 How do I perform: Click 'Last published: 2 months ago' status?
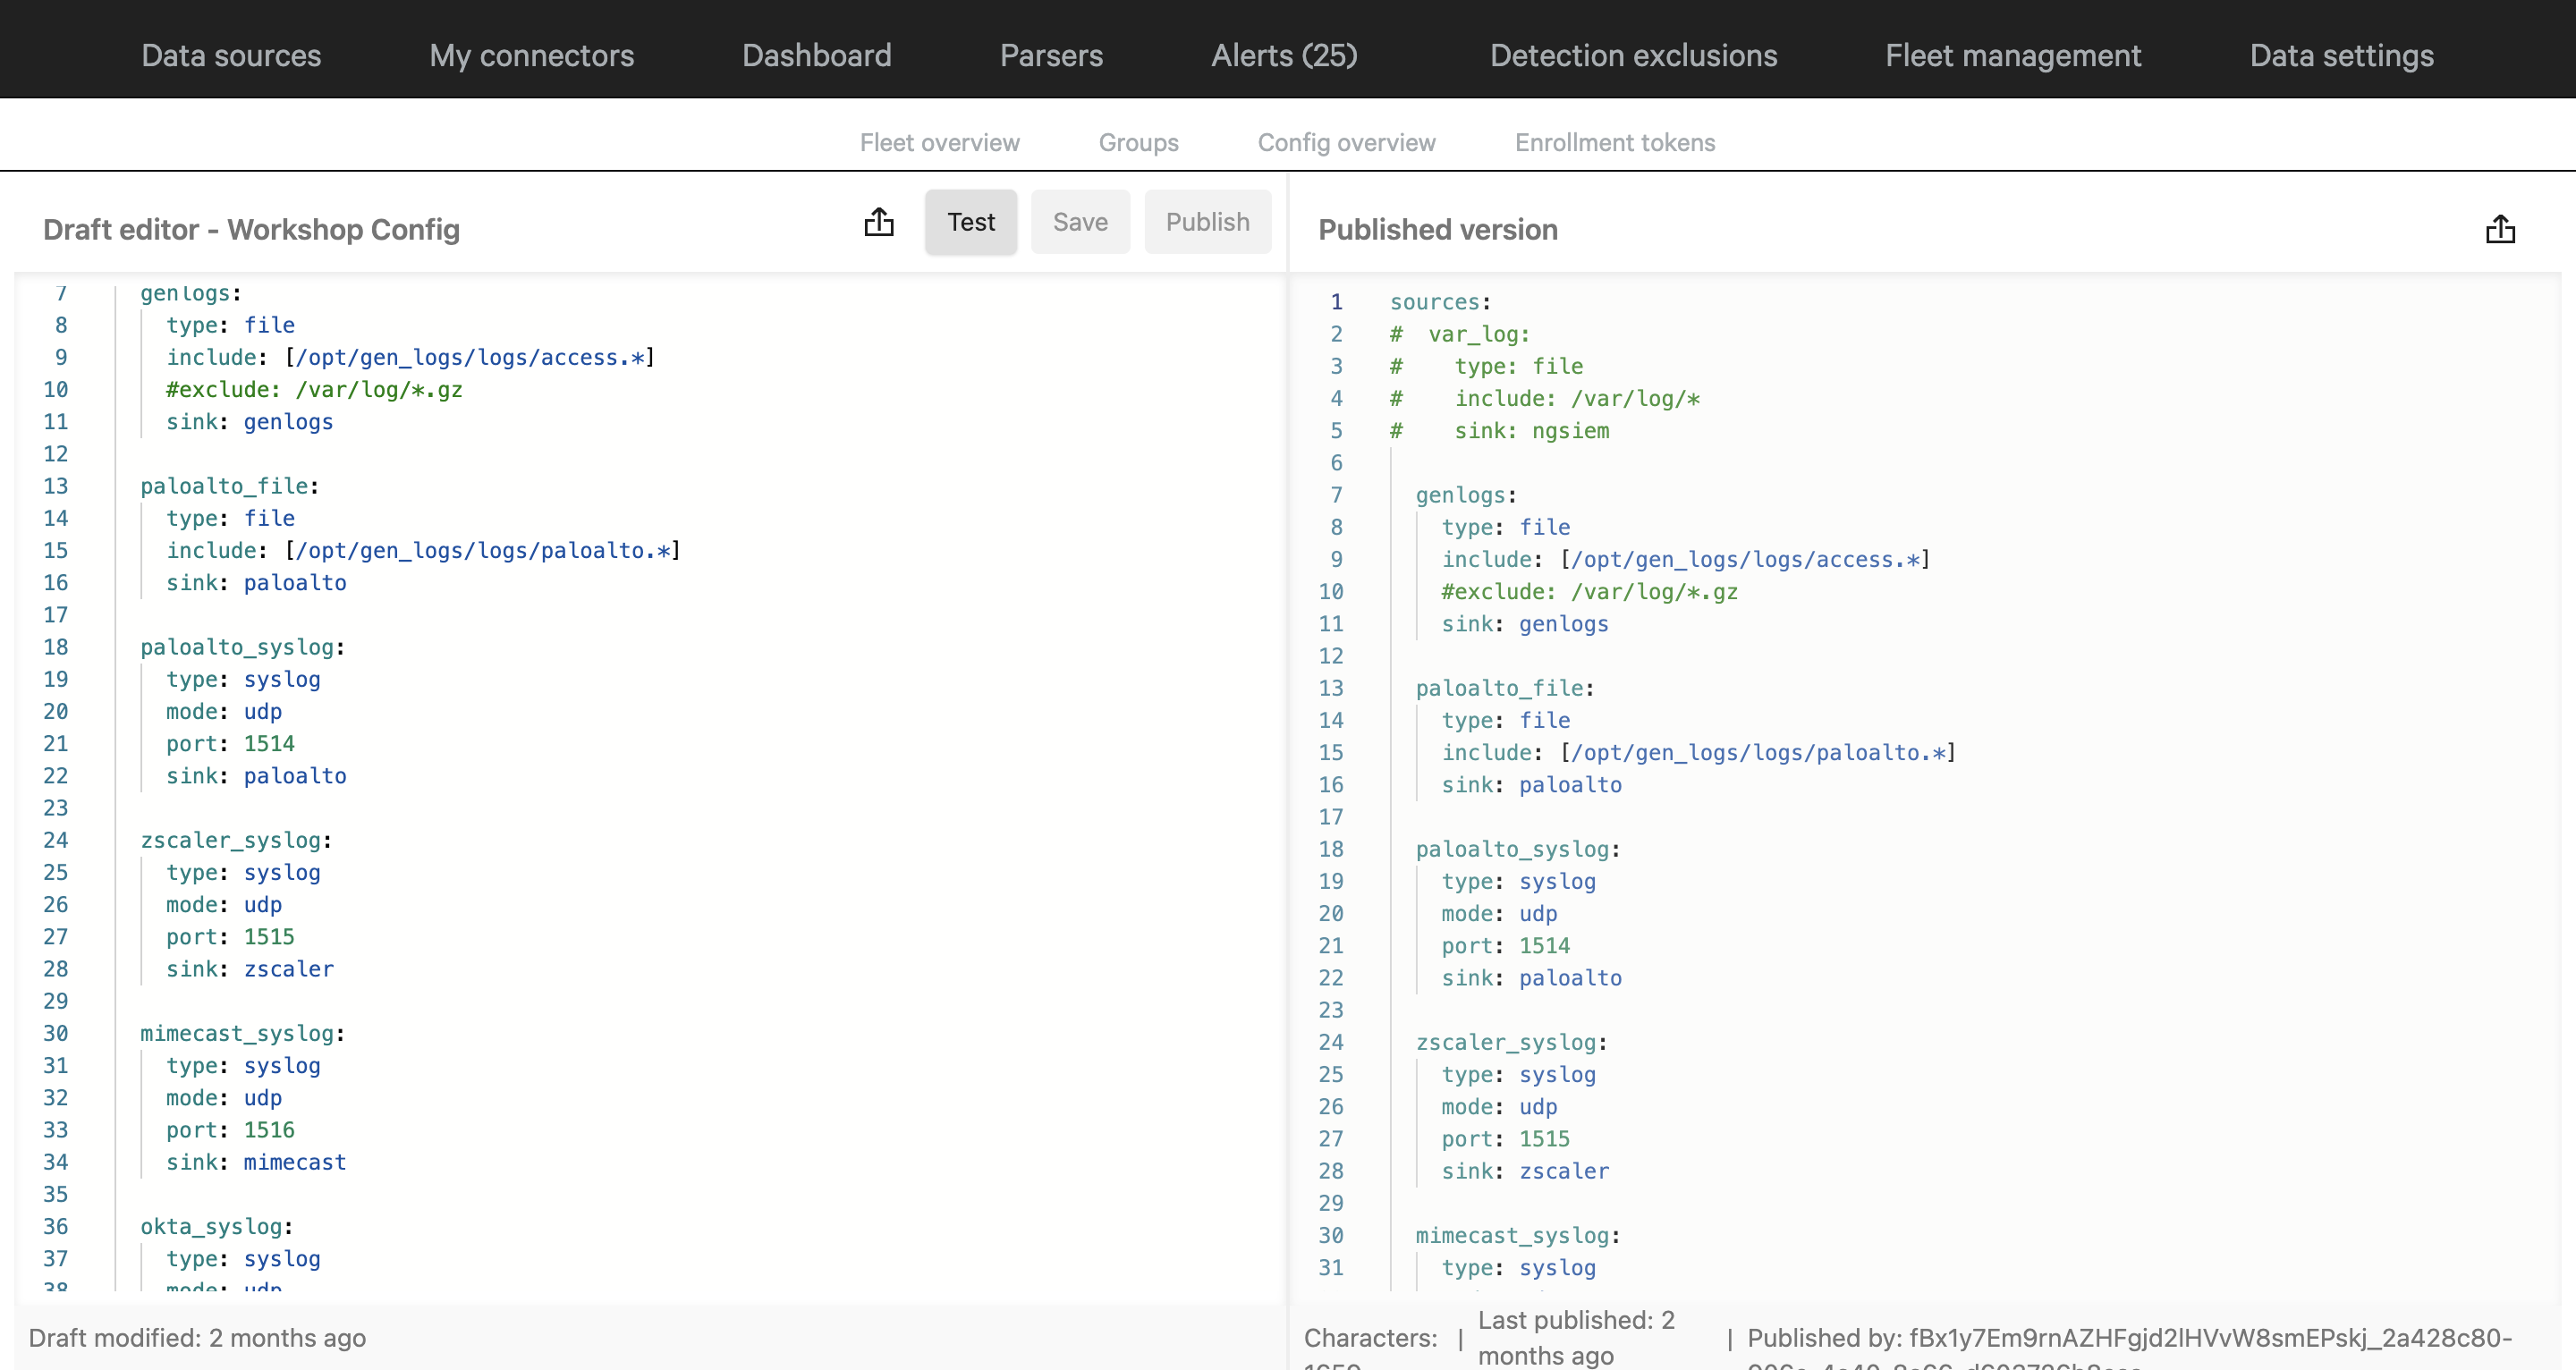tap(1576, 1338)
